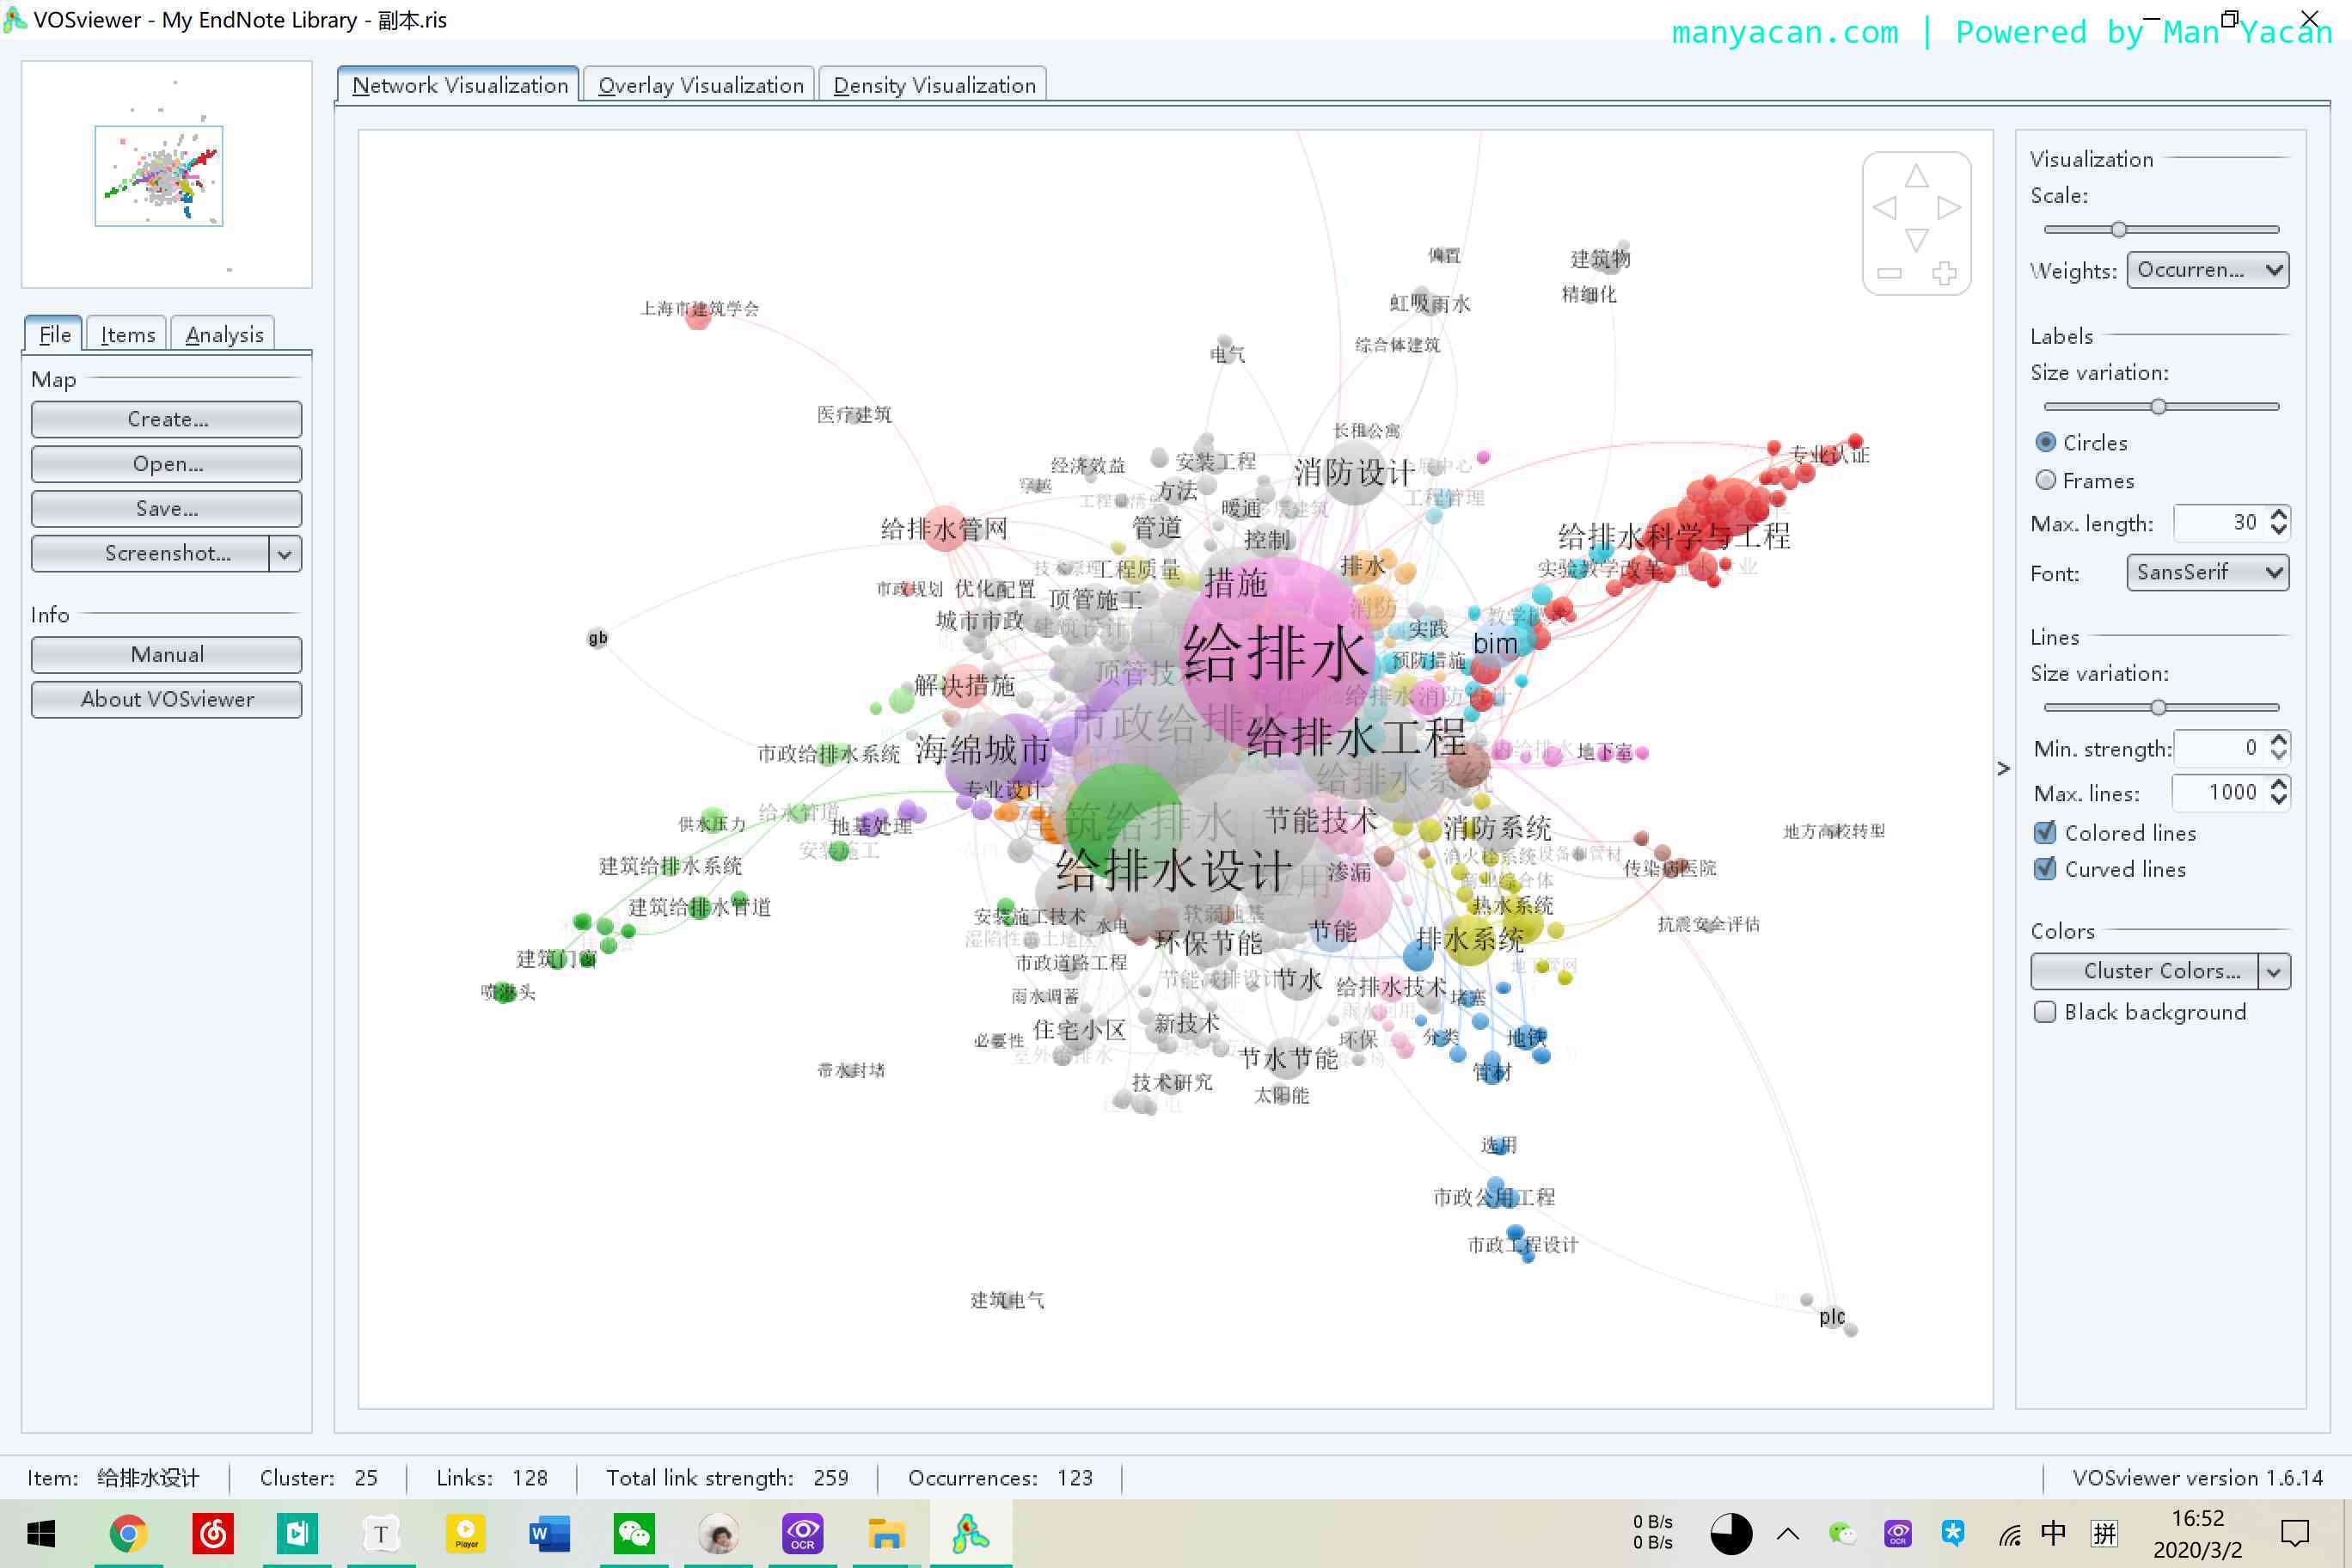
Task: Collapse the right options panel arrow
Action: [x=2003, y=768]
